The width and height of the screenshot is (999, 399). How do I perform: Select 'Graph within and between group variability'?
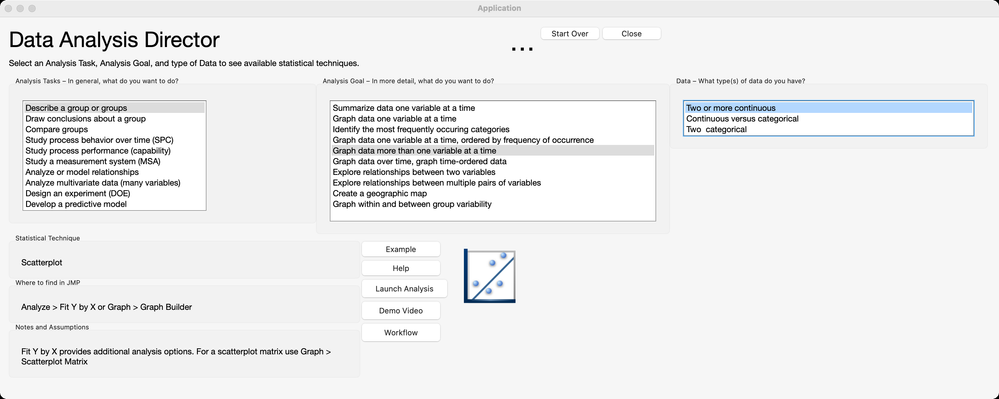[x=492, y=204]
